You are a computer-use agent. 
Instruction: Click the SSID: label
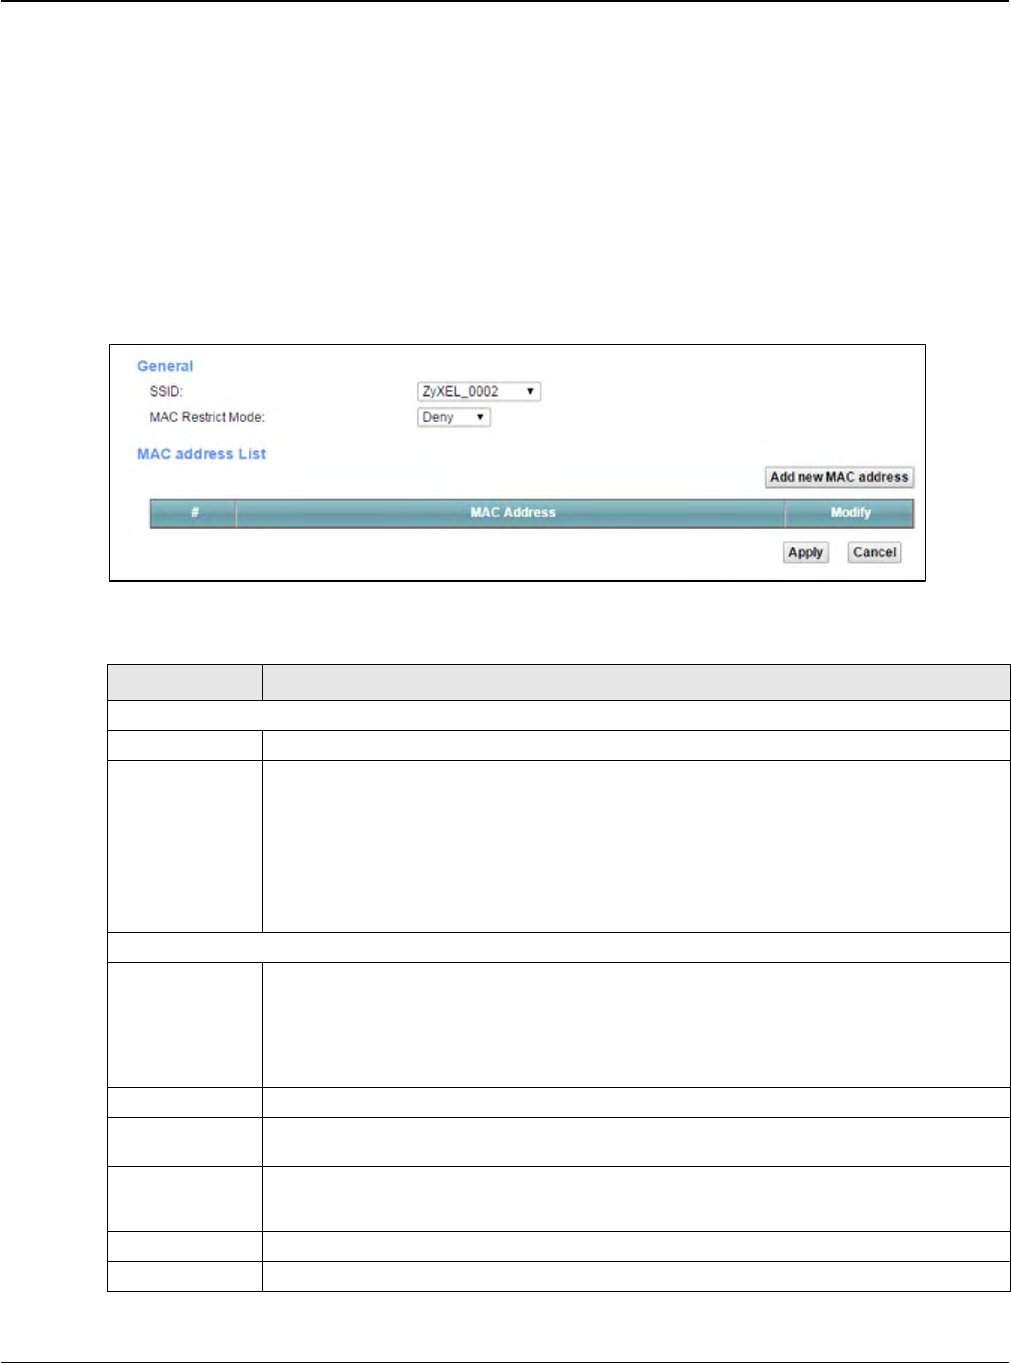click(166, 392)
